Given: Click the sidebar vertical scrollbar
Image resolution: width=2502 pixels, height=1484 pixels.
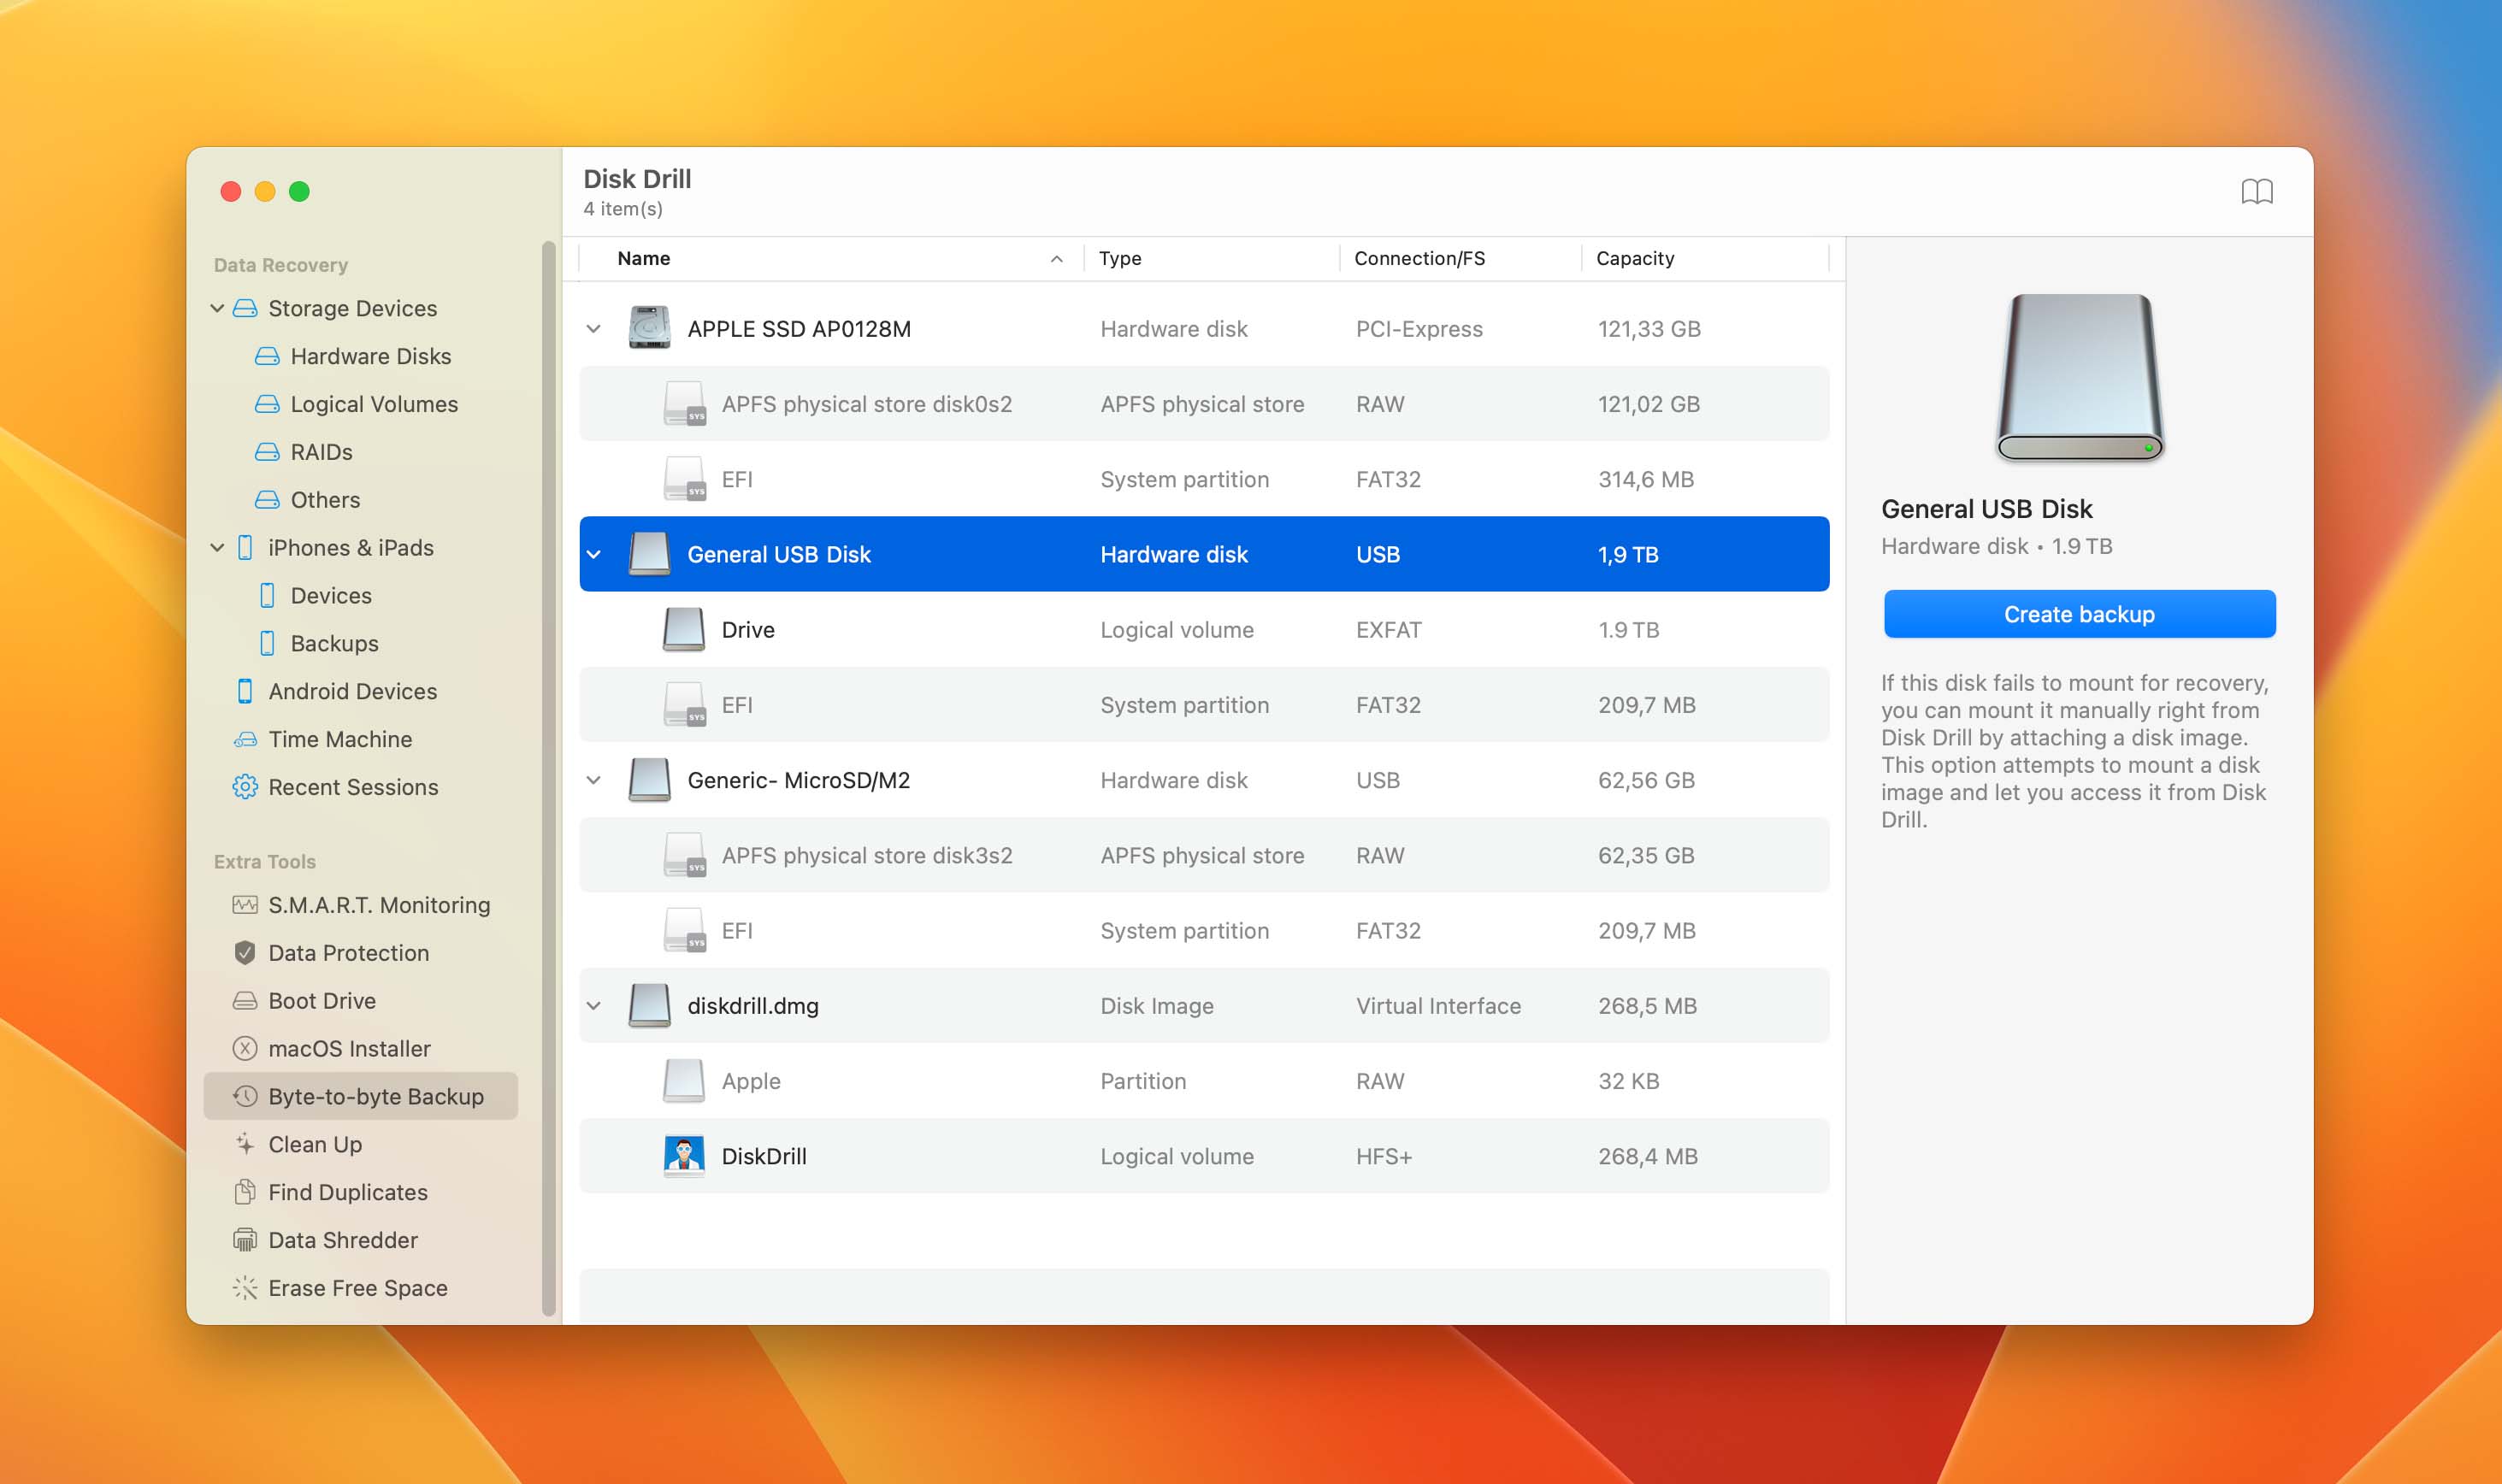Looking at the screenshot, I should pos(548,778).
